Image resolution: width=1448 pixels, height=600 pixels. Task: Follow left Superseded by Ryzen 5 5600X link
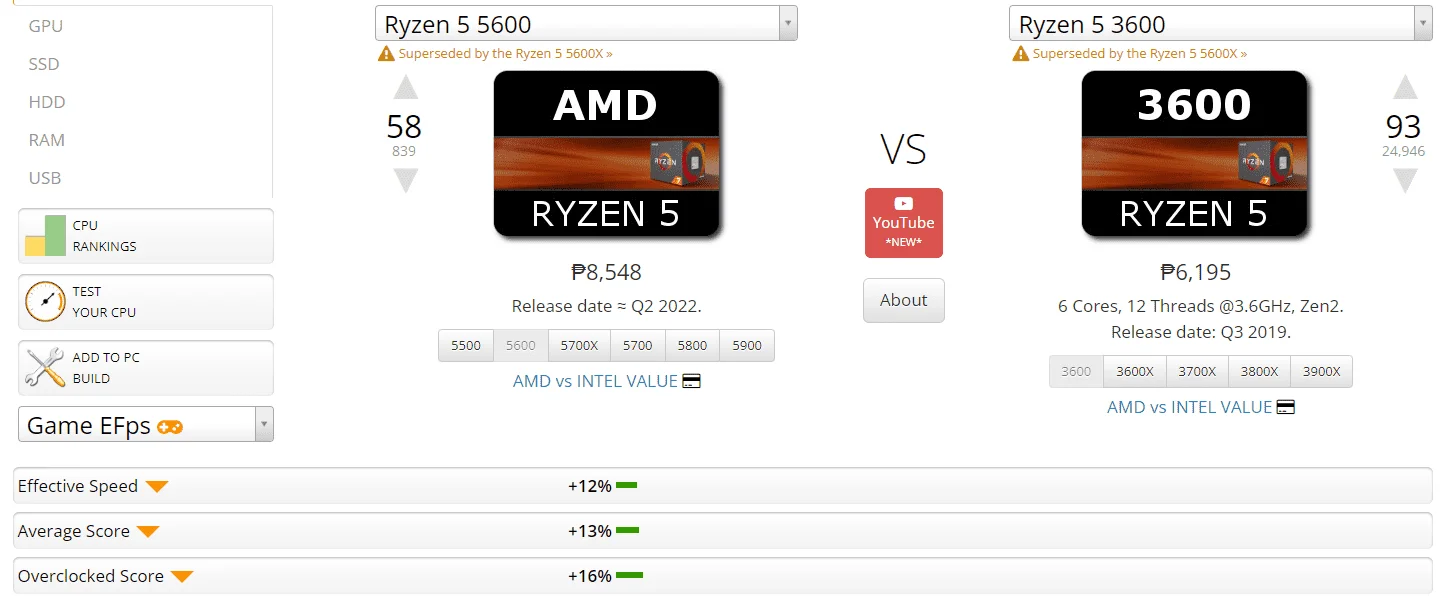[x=505, y=54]
